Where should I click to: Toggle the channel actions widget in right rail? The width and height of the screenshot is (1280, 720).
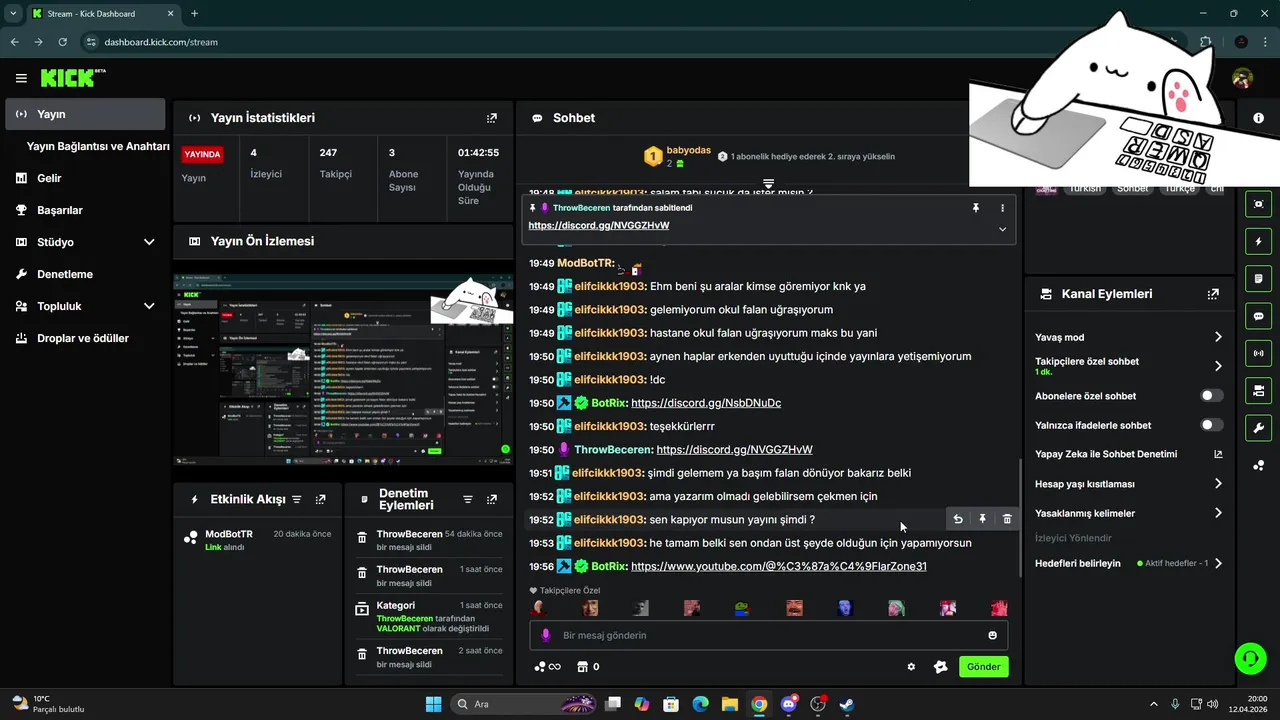(x=1258, y=390)
